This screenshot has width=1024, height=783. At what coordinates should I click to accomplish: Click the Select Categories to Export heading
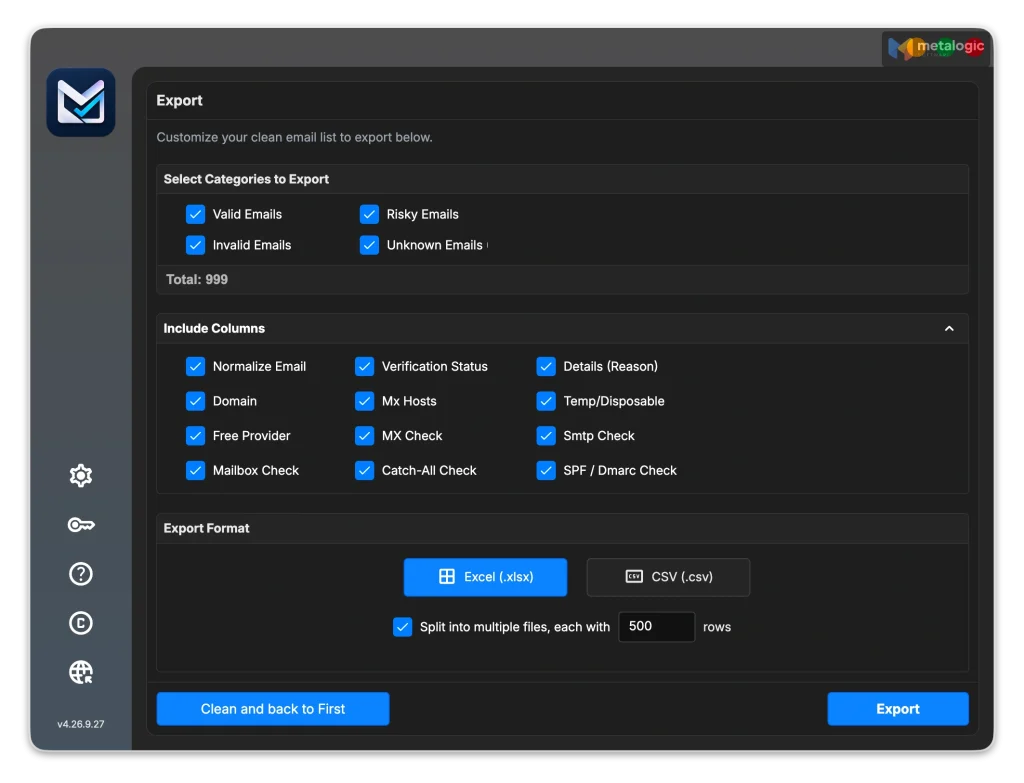246,179
